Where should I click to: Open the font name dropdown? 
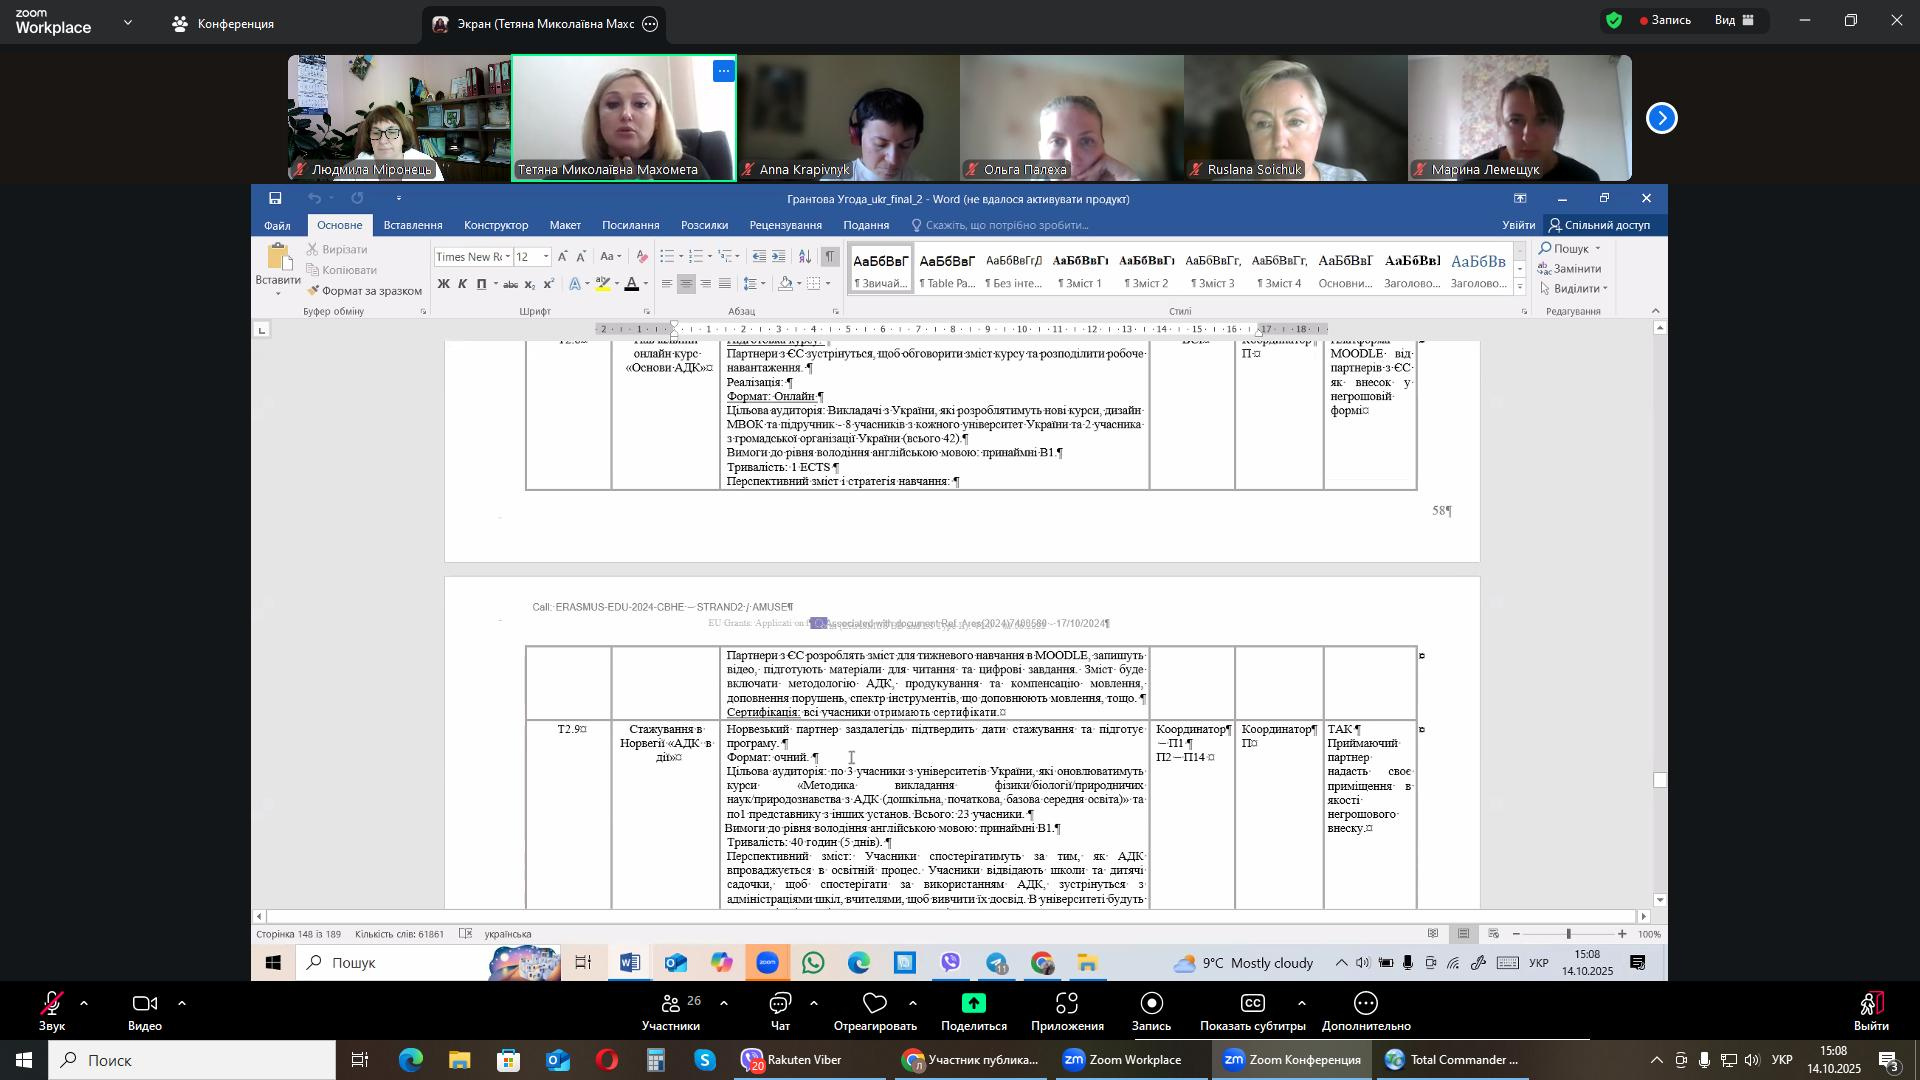click(508, 258)
